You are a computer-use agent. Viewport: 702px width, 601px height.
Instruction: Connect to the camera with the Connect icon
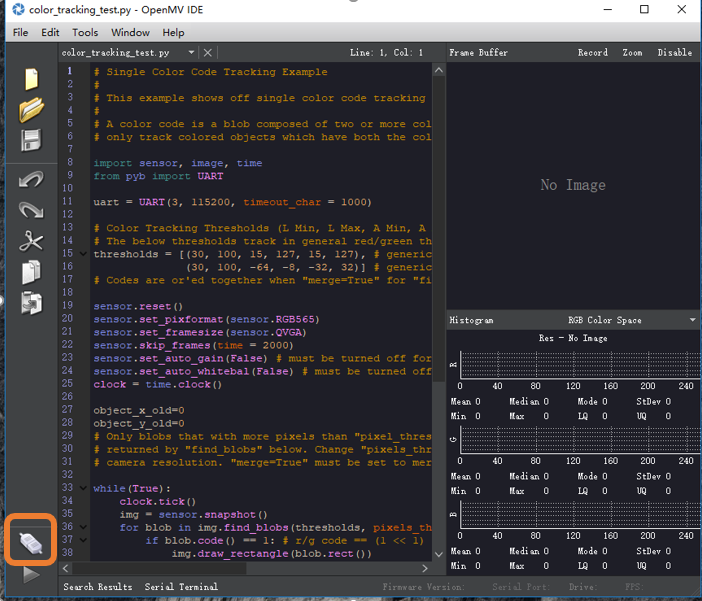(31, 543)
